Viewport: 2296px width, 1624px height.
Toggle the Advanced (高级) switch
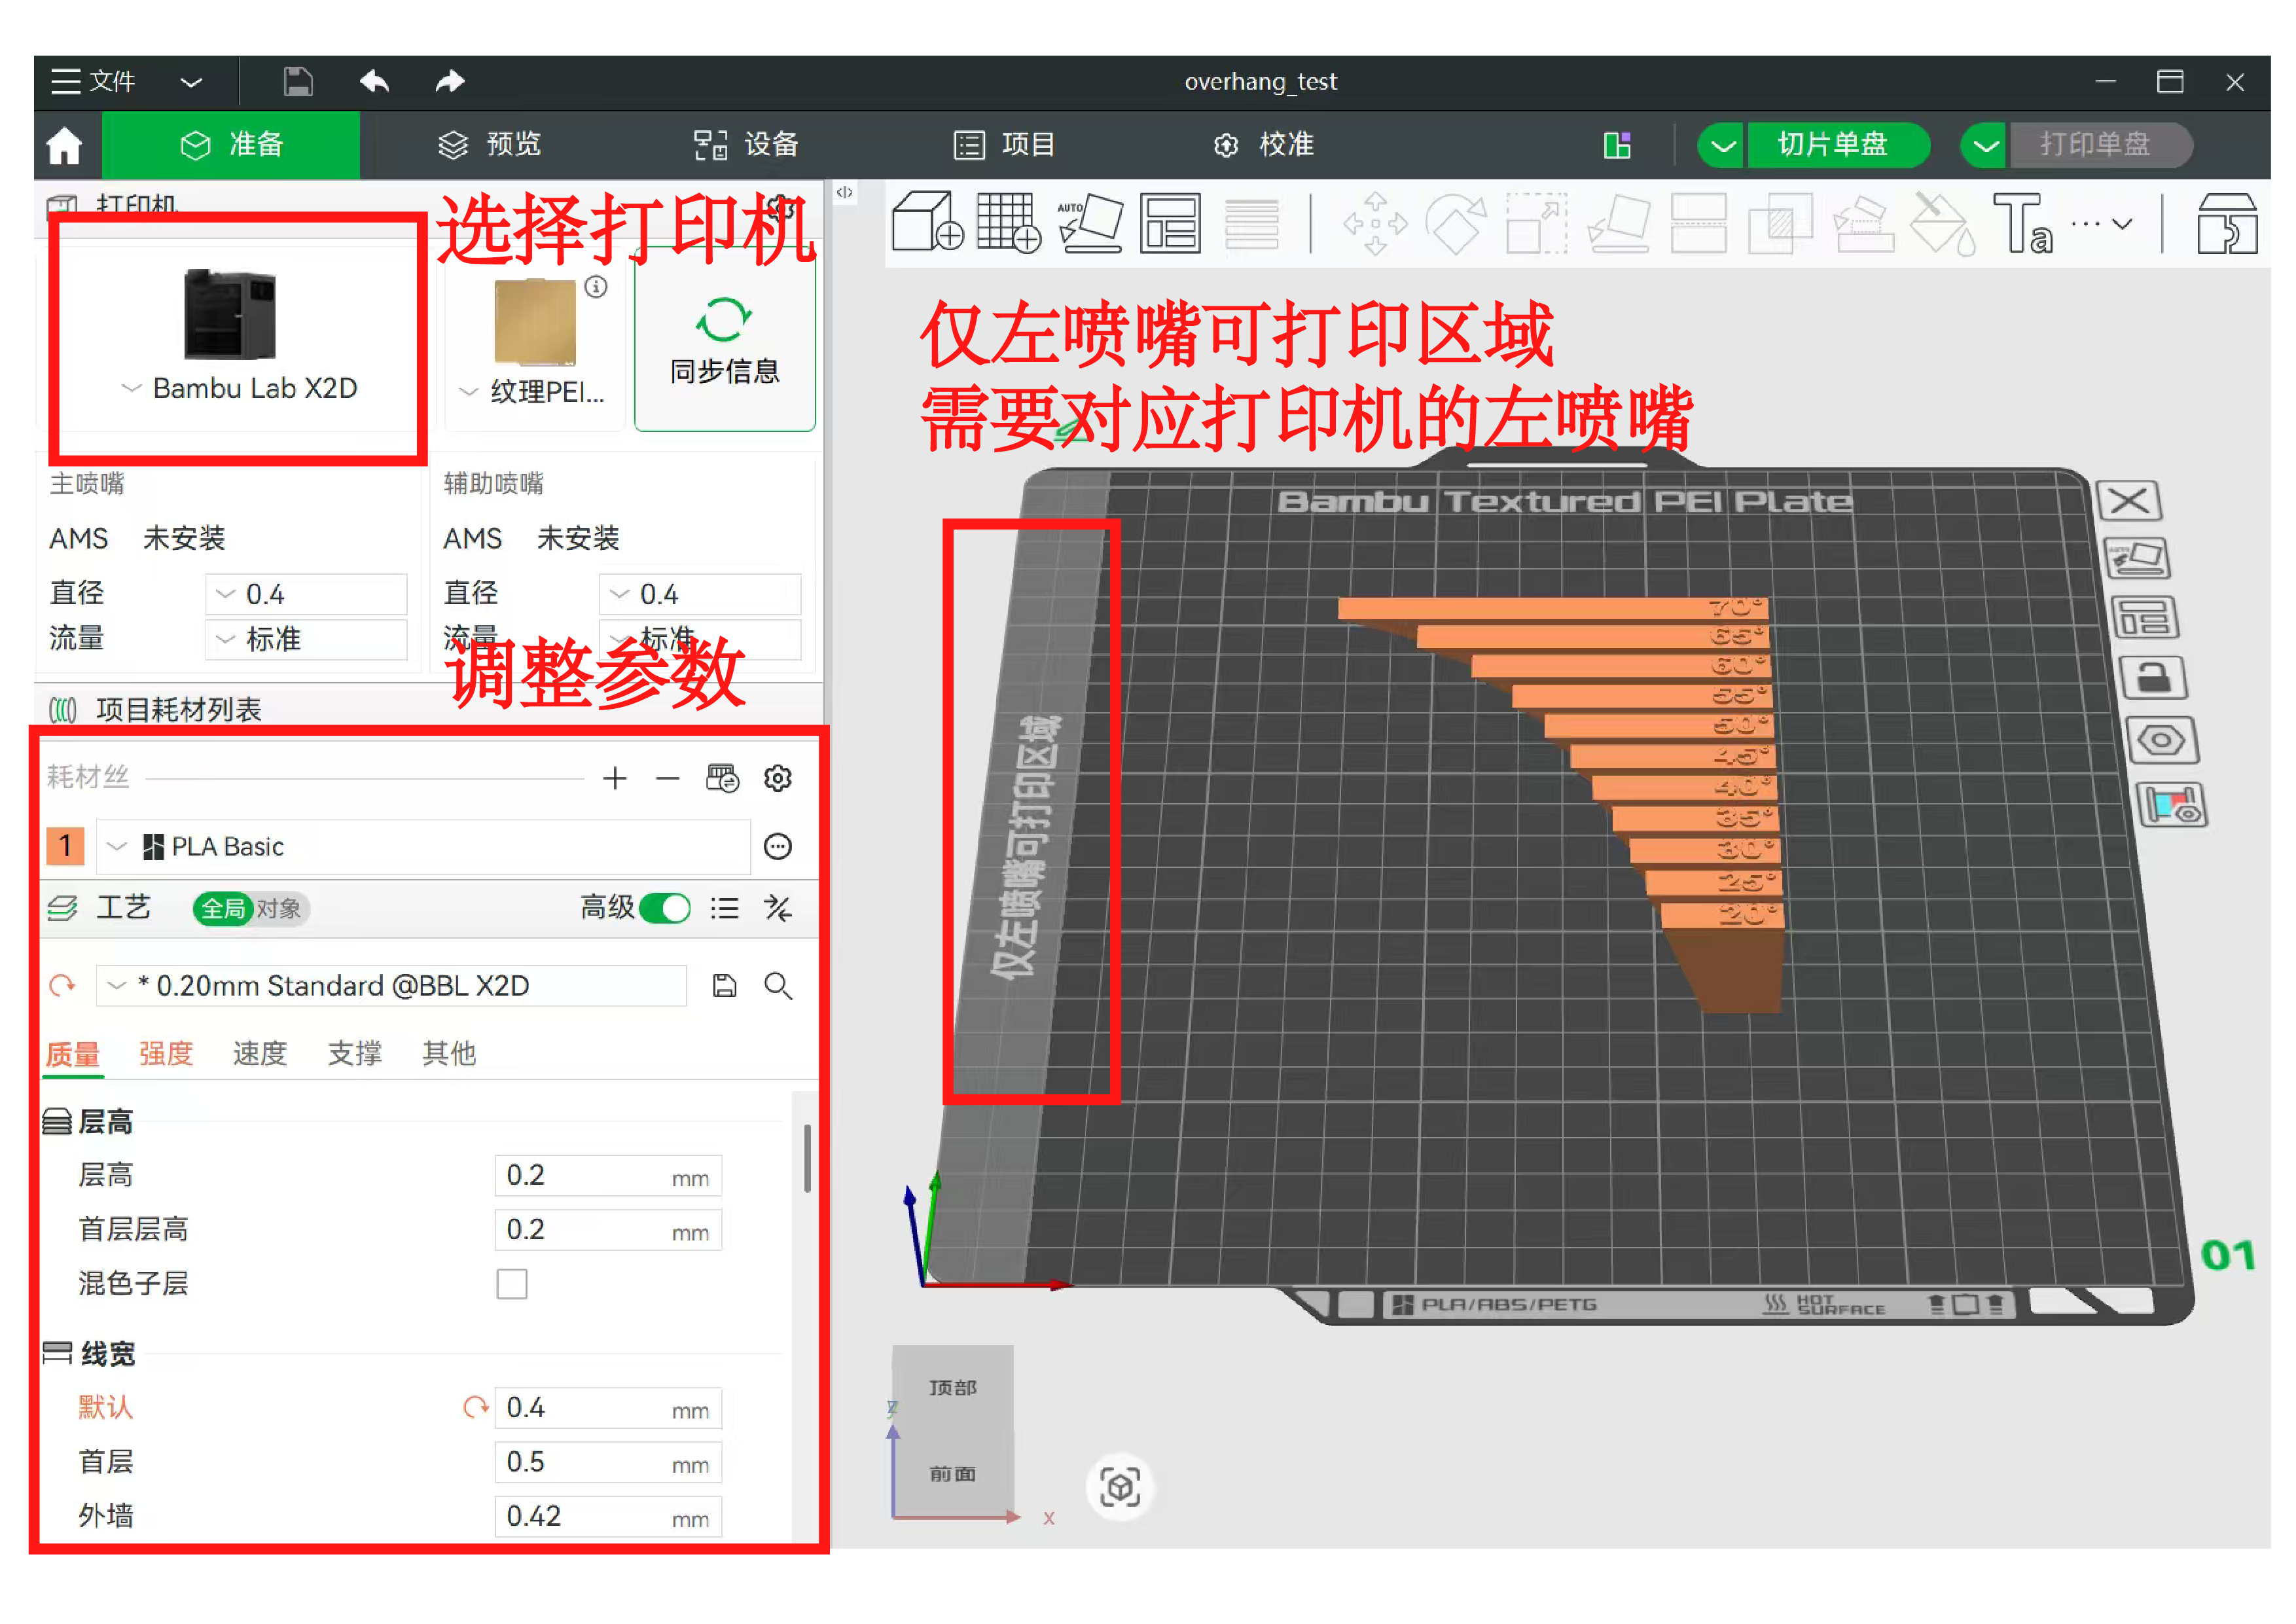coord(665,908)
